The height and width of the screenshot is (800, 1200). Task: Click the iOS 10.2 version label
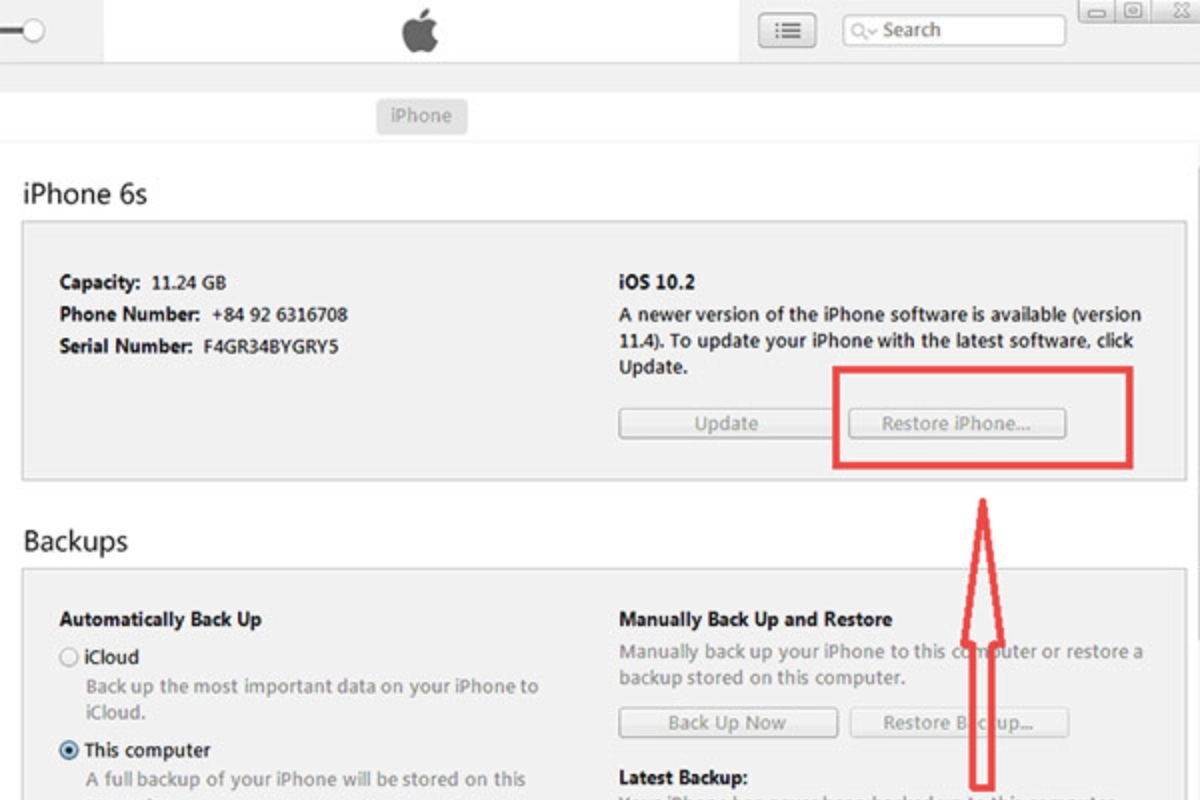tap(657, 283)
